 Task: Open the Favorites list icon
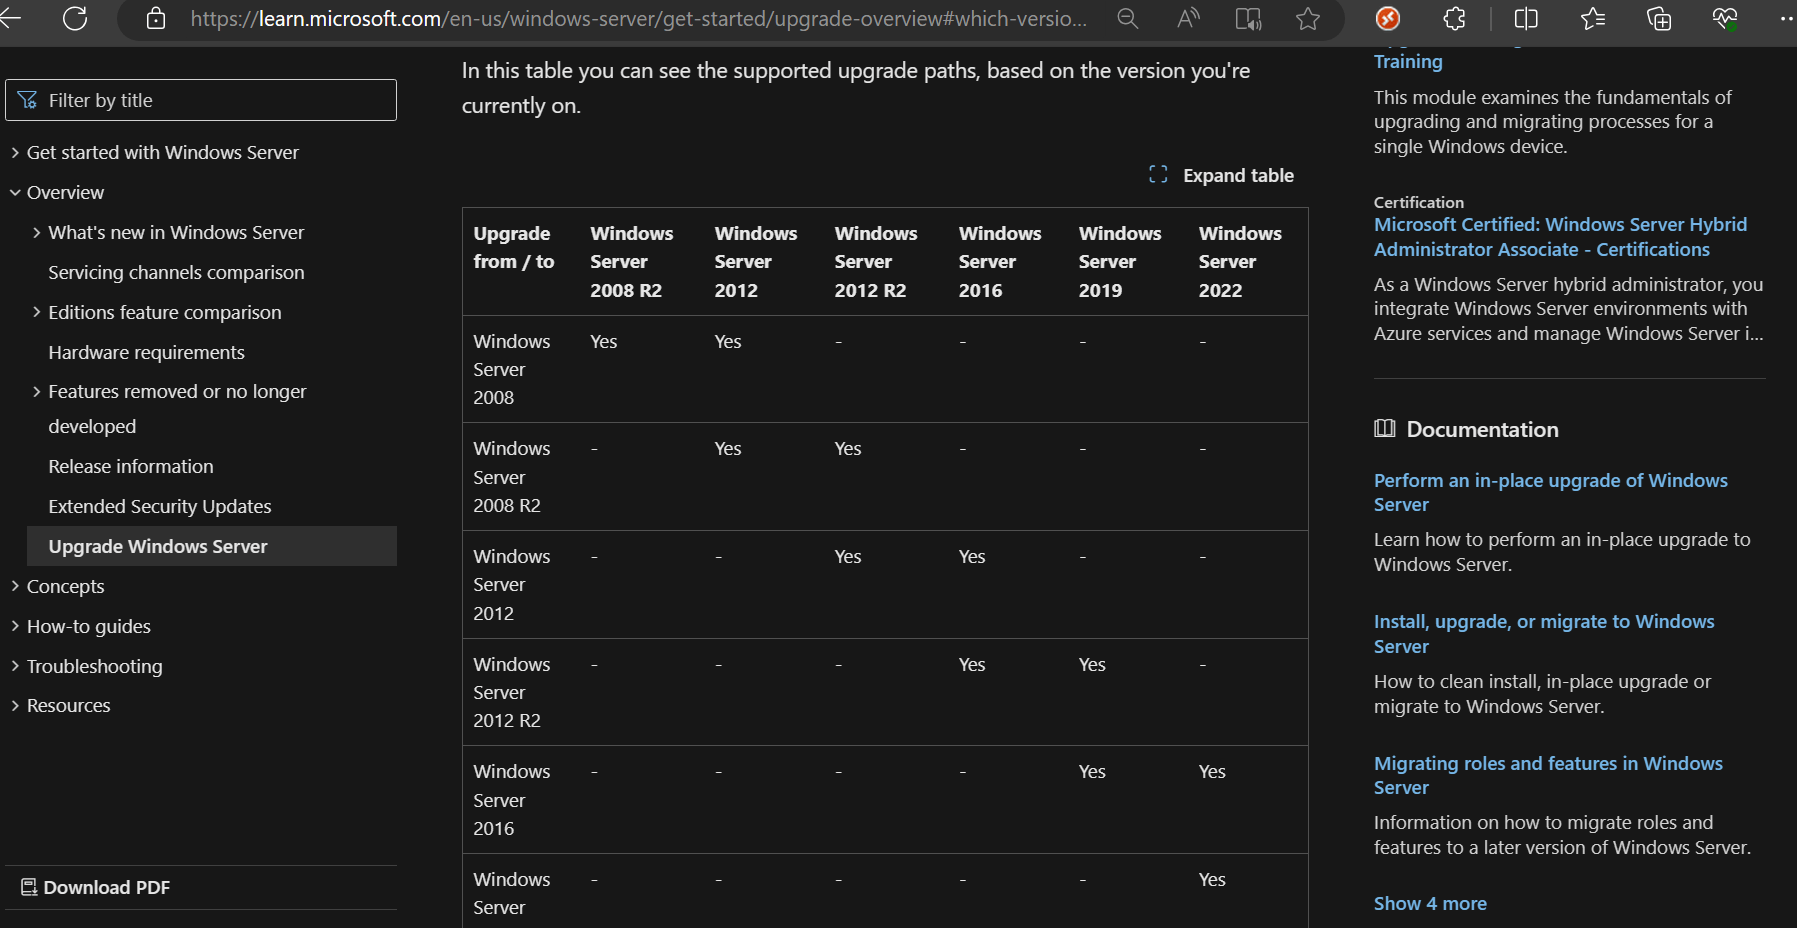1593,18
